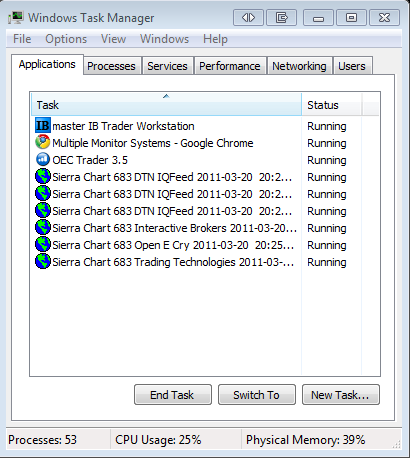This screenshot has width=410, height=458.
Task: Click Running status of OEC Trader 3.5
Action: [327, 160]
